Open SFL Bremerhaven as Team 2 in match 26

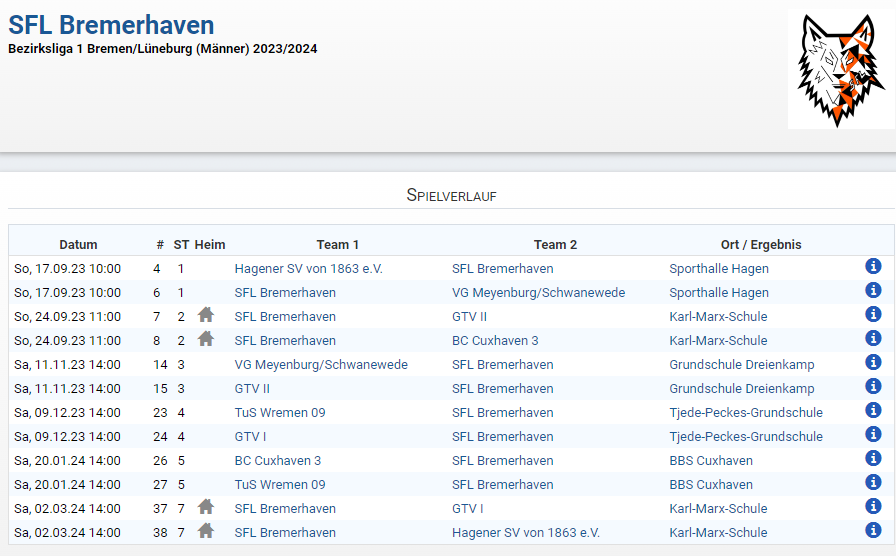coord(502,461)
